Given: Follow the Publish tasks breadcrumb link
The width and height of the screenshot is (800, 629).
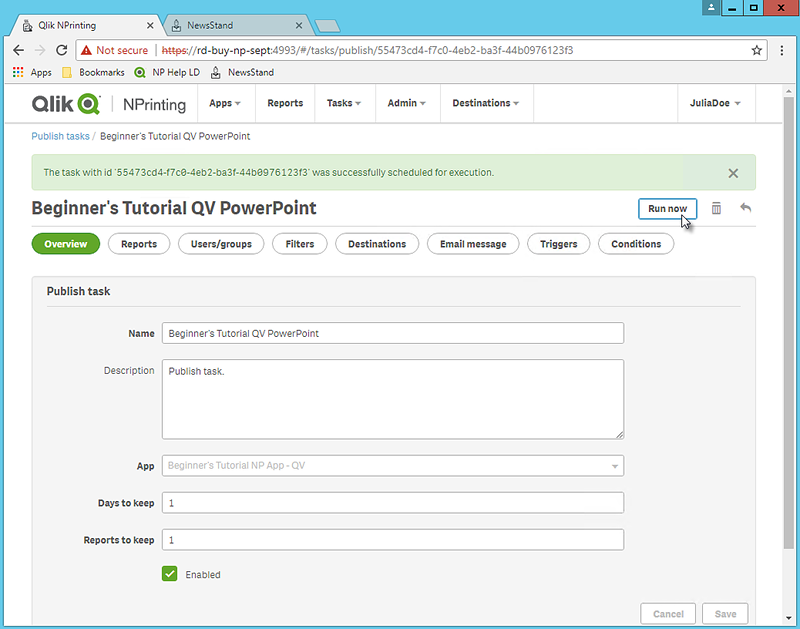Looking at the screenshot, I should 60,136.
